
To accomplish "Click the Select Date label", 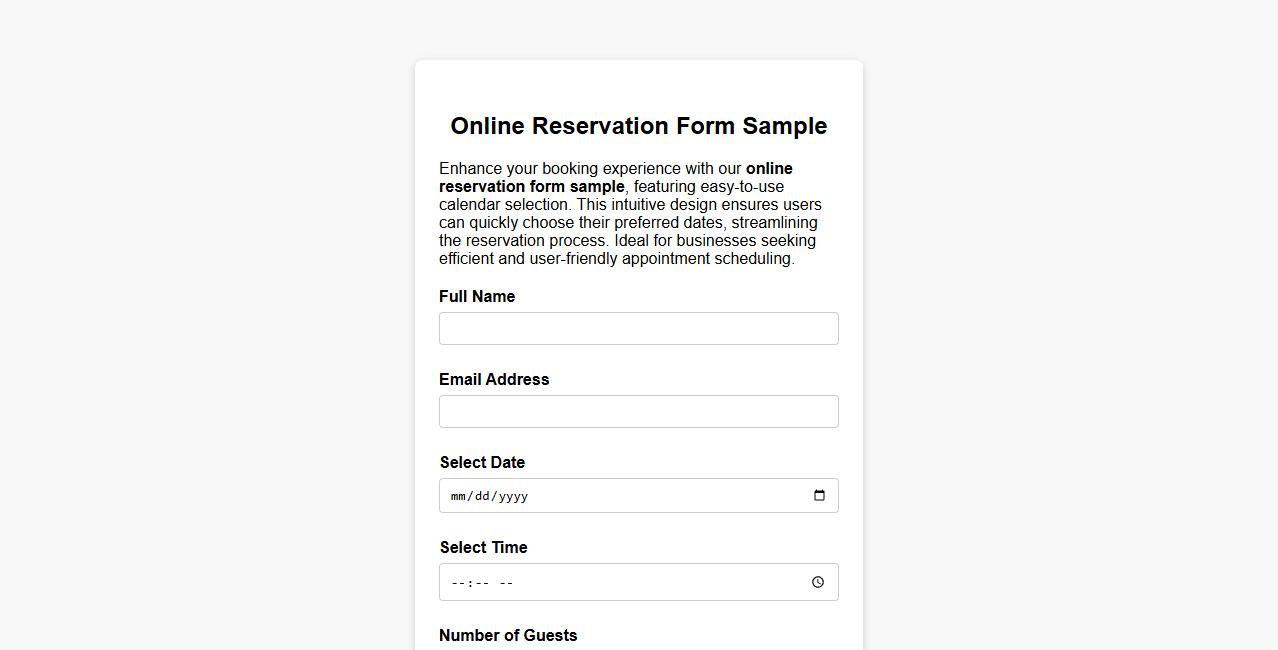I will coord(482,462).
